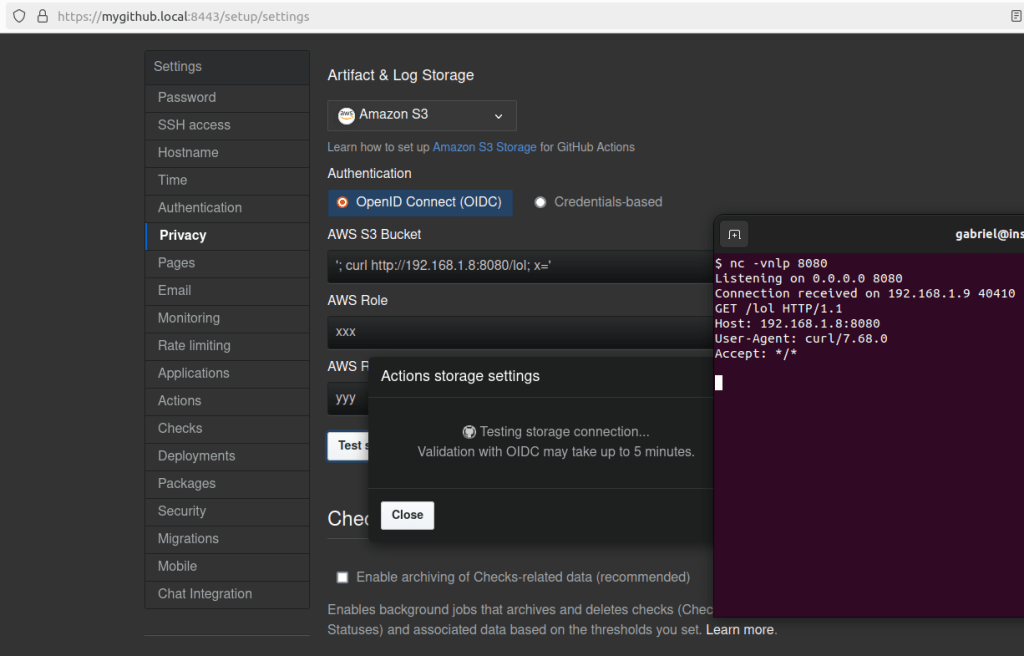This screenshot has height=656, width=1024.
Task: Click the shield tracking-protection icon in address bar
Action: click(x=19, y=16)
